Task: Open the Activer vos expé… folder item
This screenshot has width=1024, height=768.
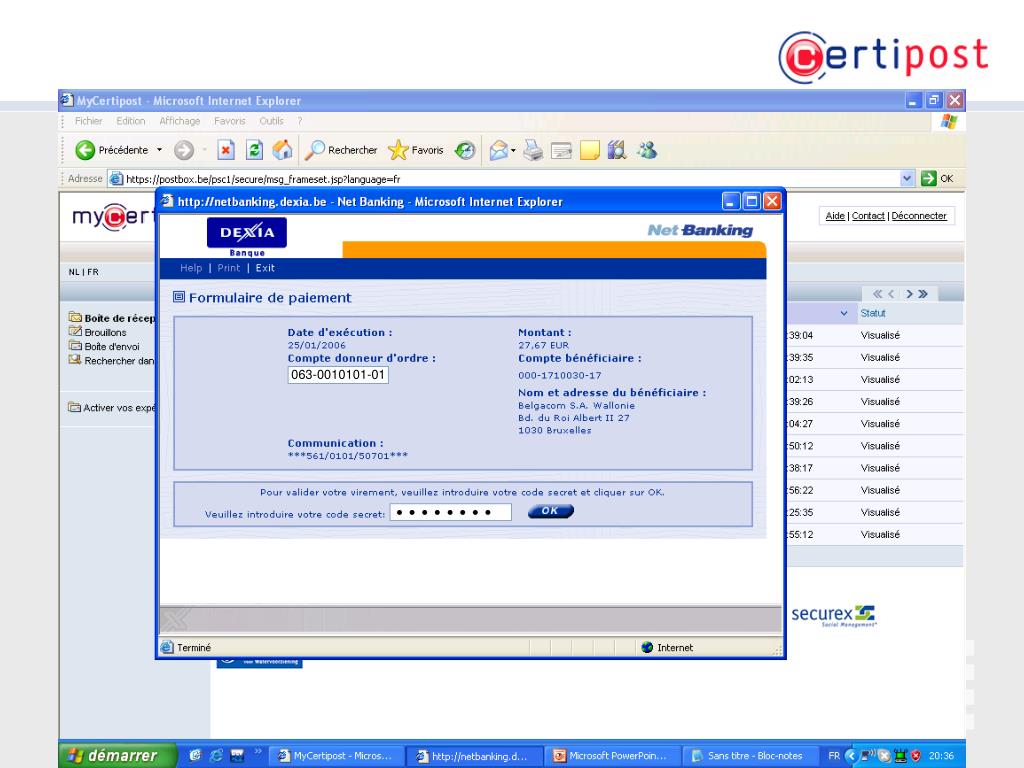Action: (x=112, y=408)
